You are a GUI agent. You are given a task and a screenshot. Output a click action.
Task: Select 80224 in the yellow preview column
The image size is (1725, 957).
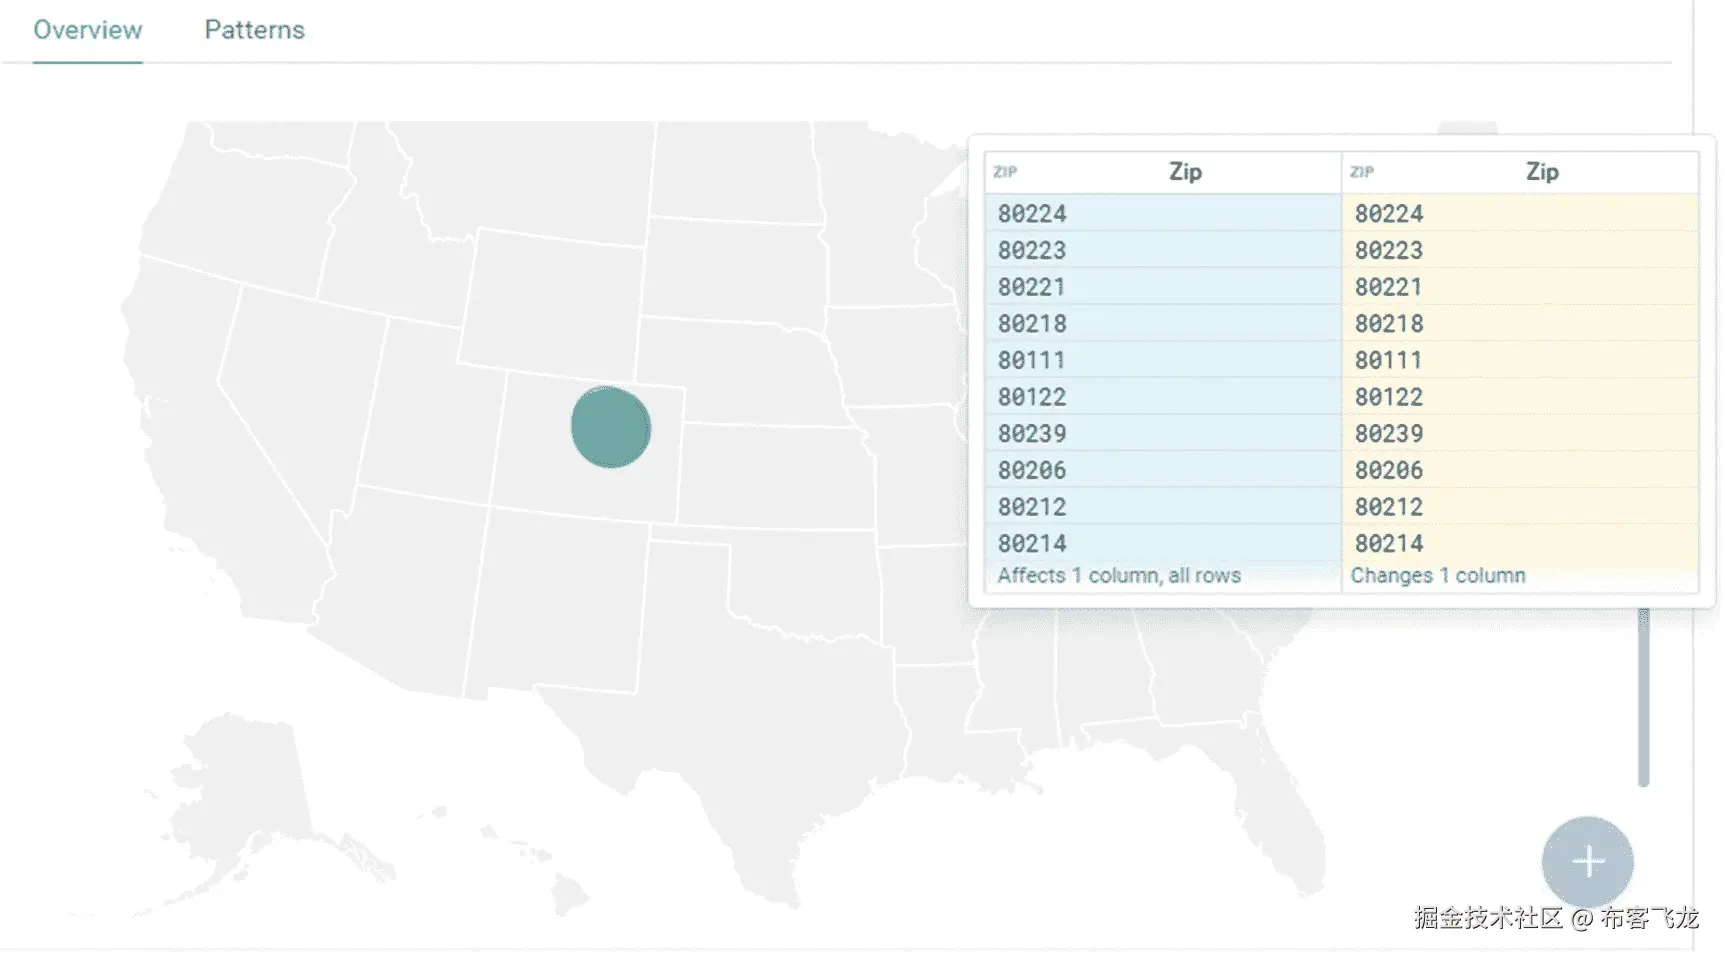tap(1389, 214)
